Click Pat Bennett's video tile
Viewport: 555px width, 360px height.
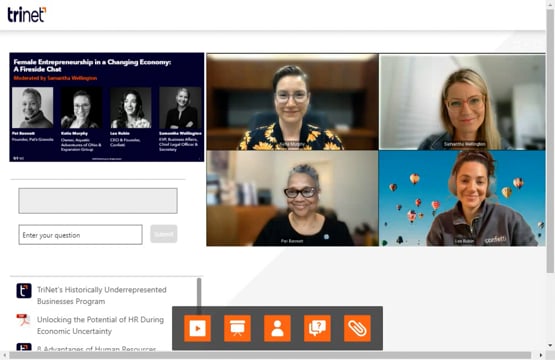(292, 198)
